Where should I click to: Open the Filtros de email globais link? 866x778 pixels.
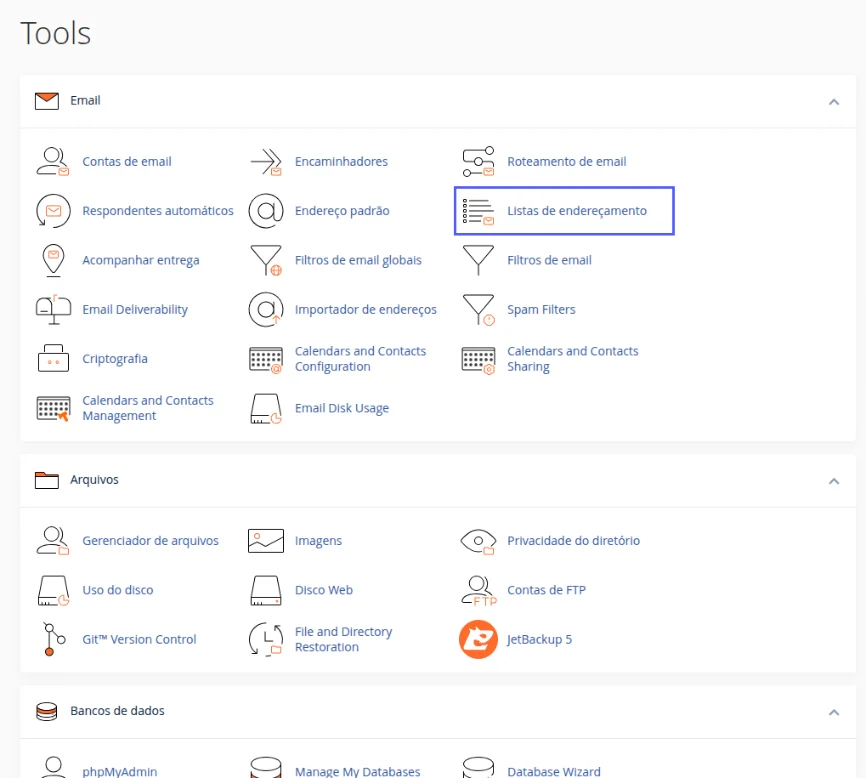(358, 261)
